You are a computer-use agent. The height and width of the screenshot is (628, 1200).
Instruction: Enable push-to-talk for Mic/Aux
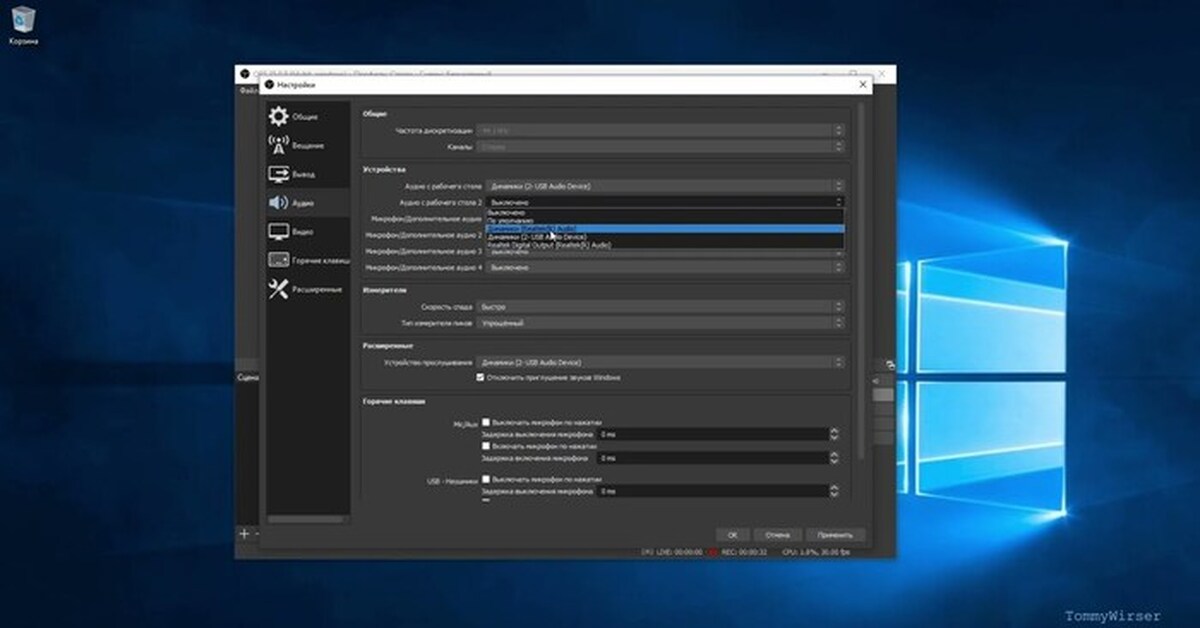pyautogui.click(x=486, y=446)
